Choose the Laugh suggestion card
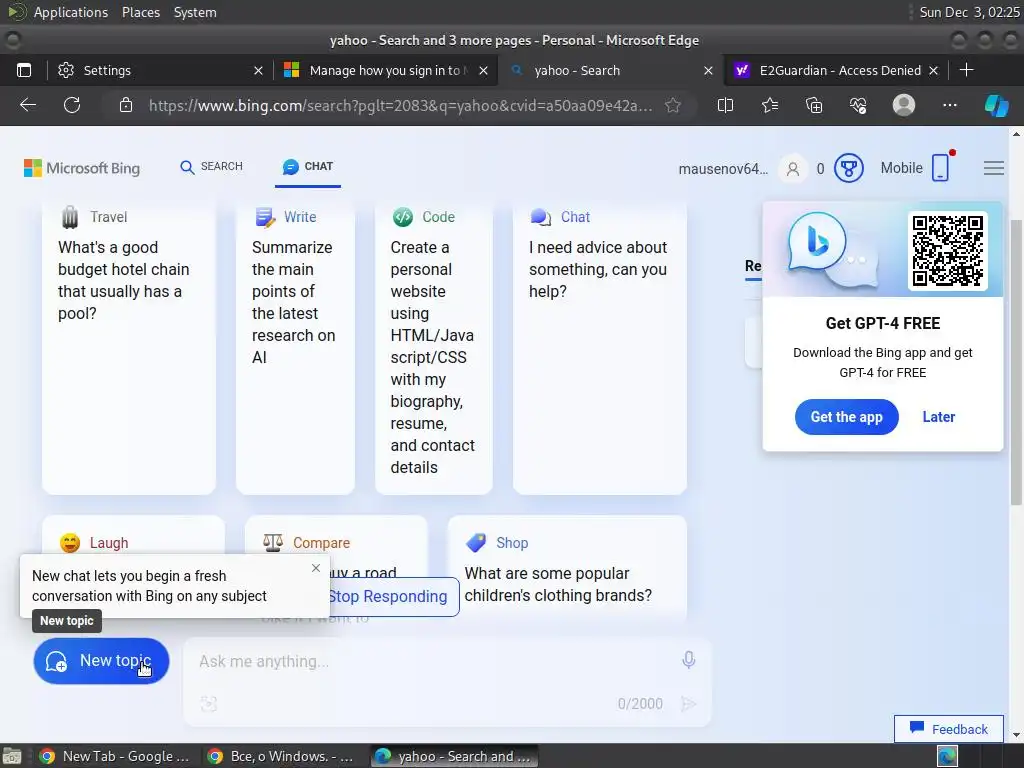 pos(133,535)
